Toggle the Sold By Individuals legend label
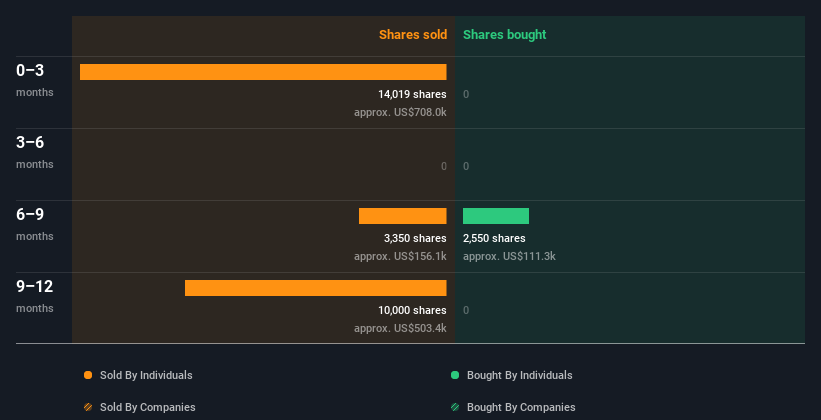 click(146, 375)
